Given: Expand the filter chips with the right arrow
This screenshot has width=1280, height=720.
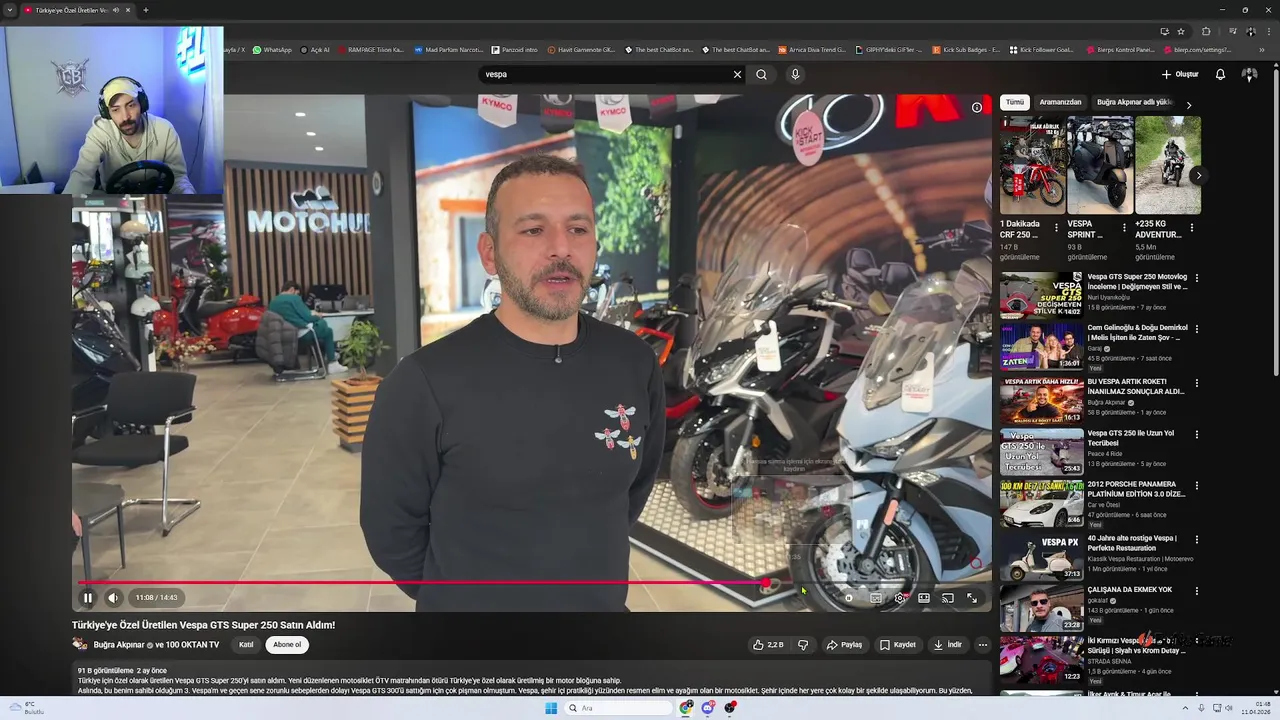Looking at the screenshot, I should click(x=1188, y=105).
